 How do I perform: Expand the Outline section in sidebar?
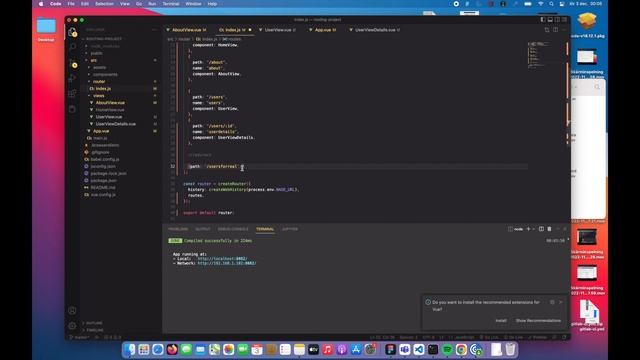coord(94,323)
